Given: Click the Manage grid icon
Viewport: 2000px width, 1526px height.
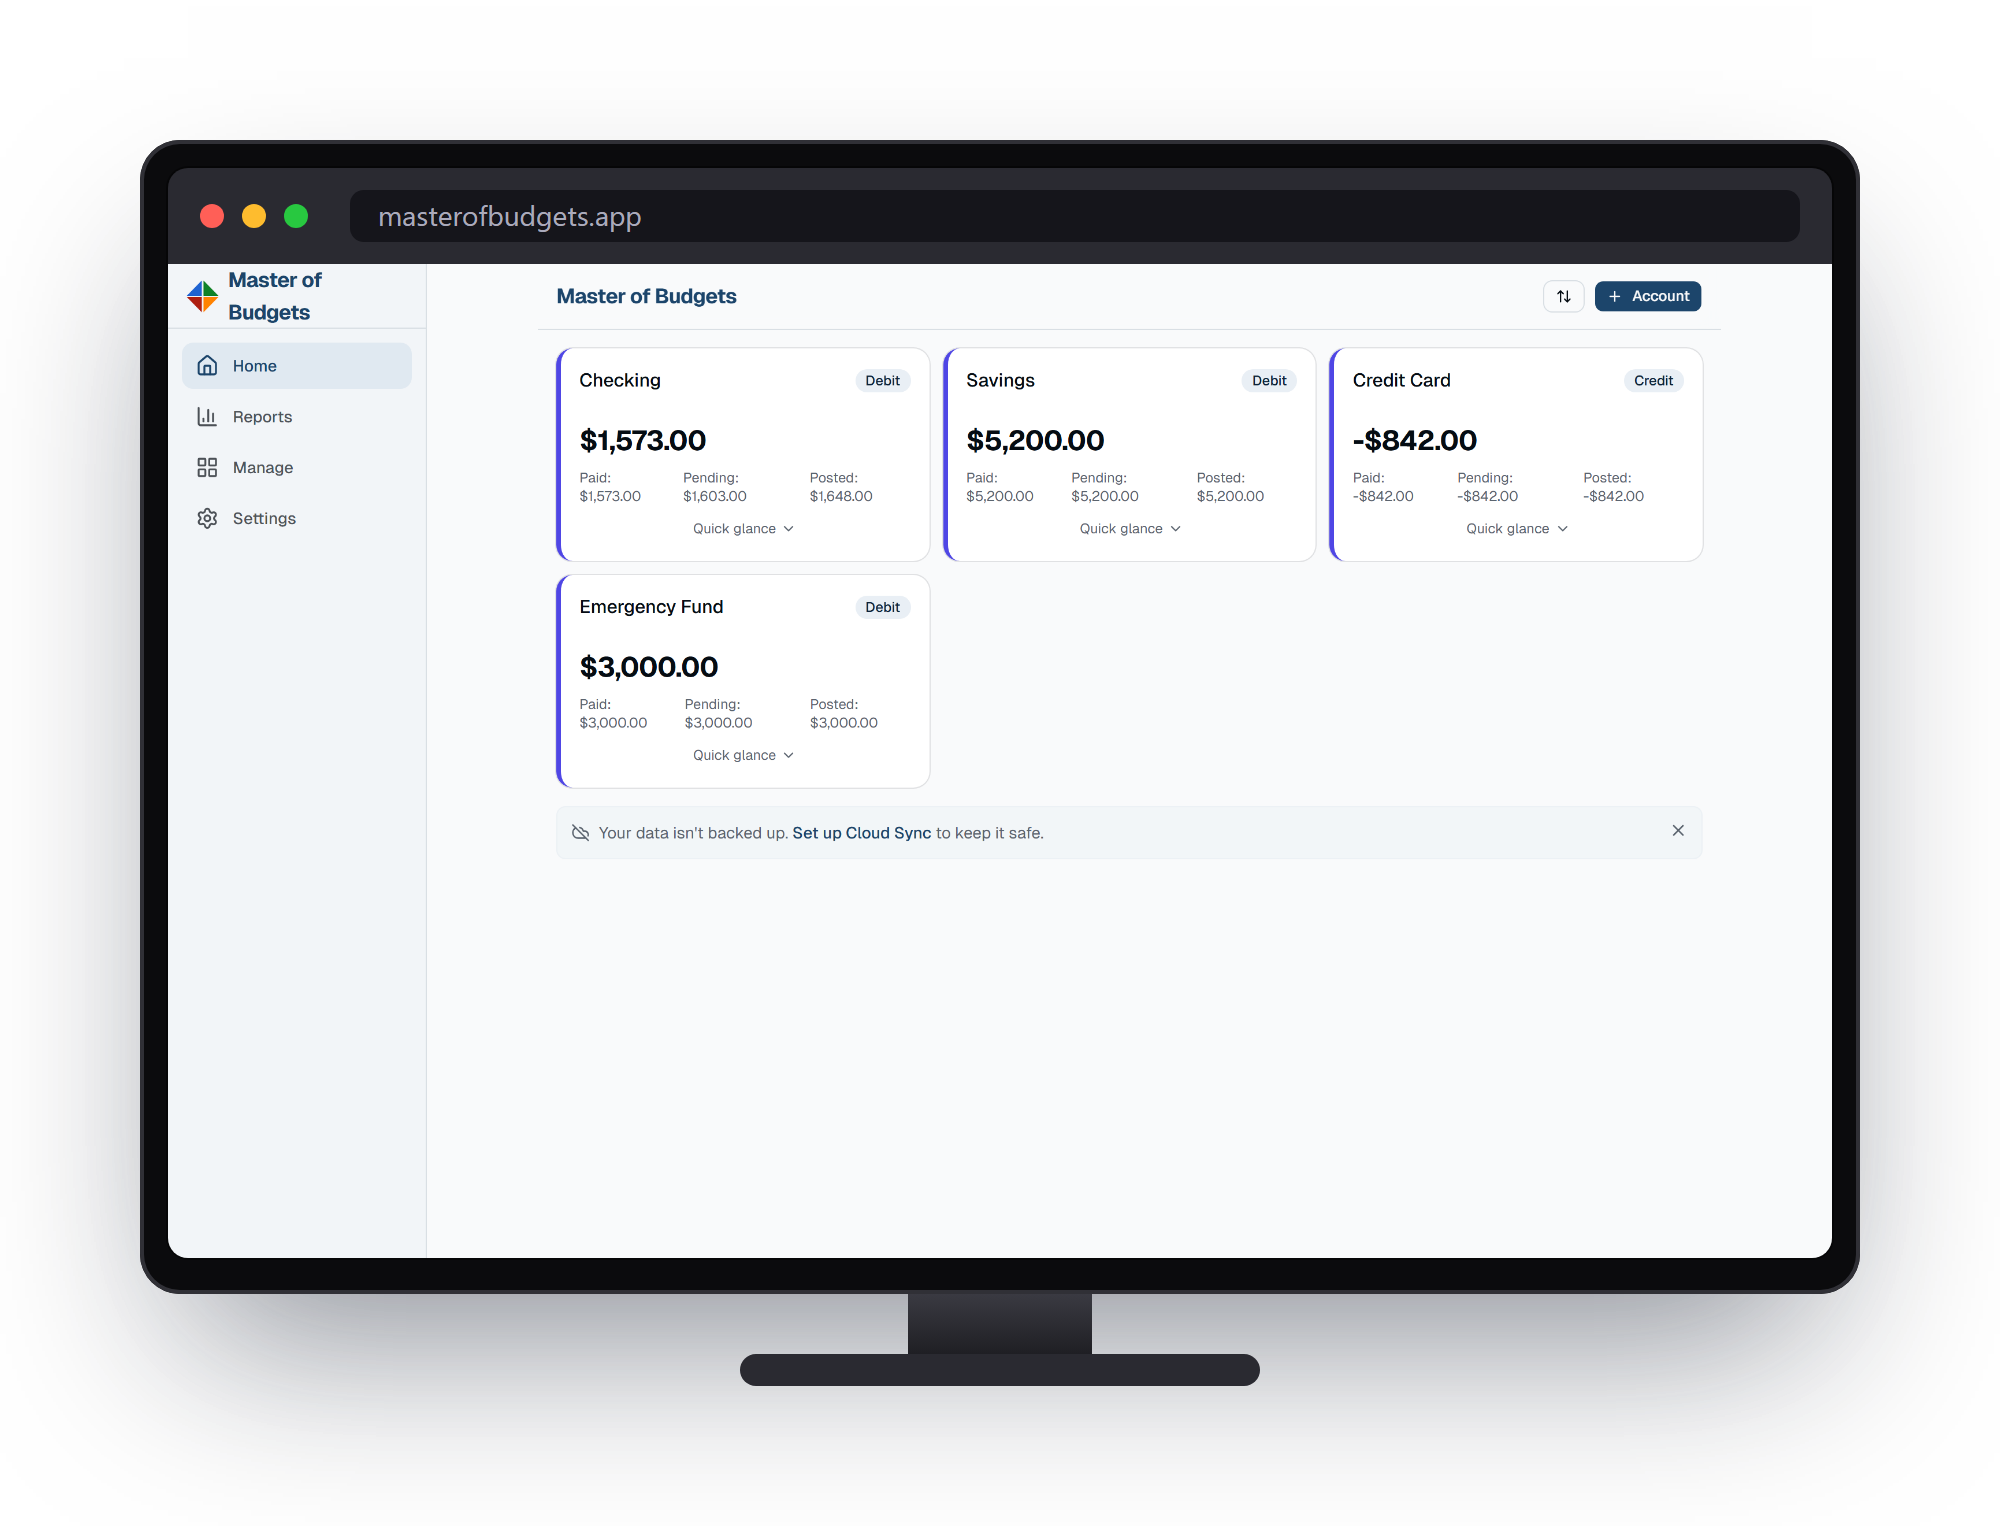Looking at the screenshot, I should (x=207, y=467).
